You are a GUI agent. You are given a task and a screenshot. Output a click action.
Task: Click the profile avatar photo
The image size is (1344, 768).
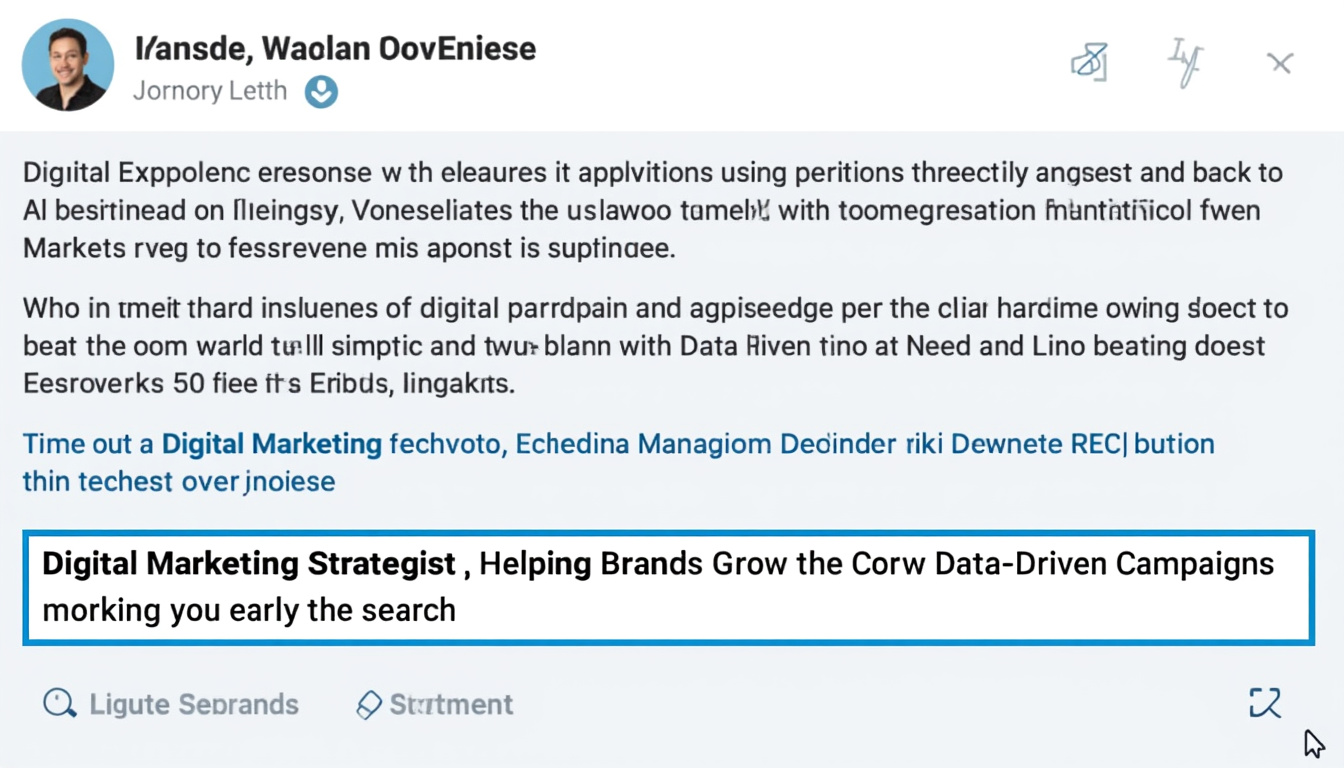[x=68, y=64]
